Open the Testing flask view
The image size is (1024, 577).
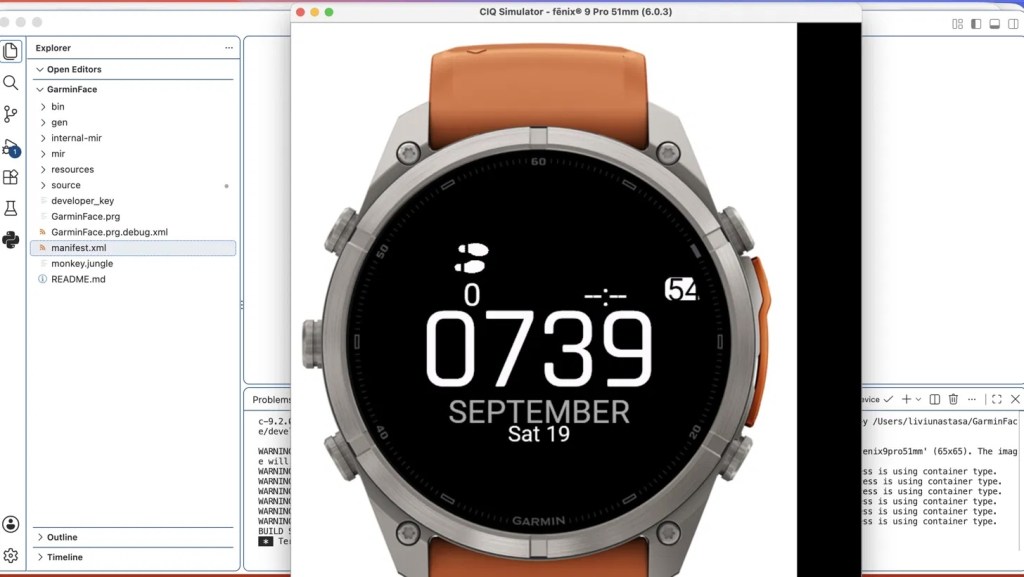(10, 208)
